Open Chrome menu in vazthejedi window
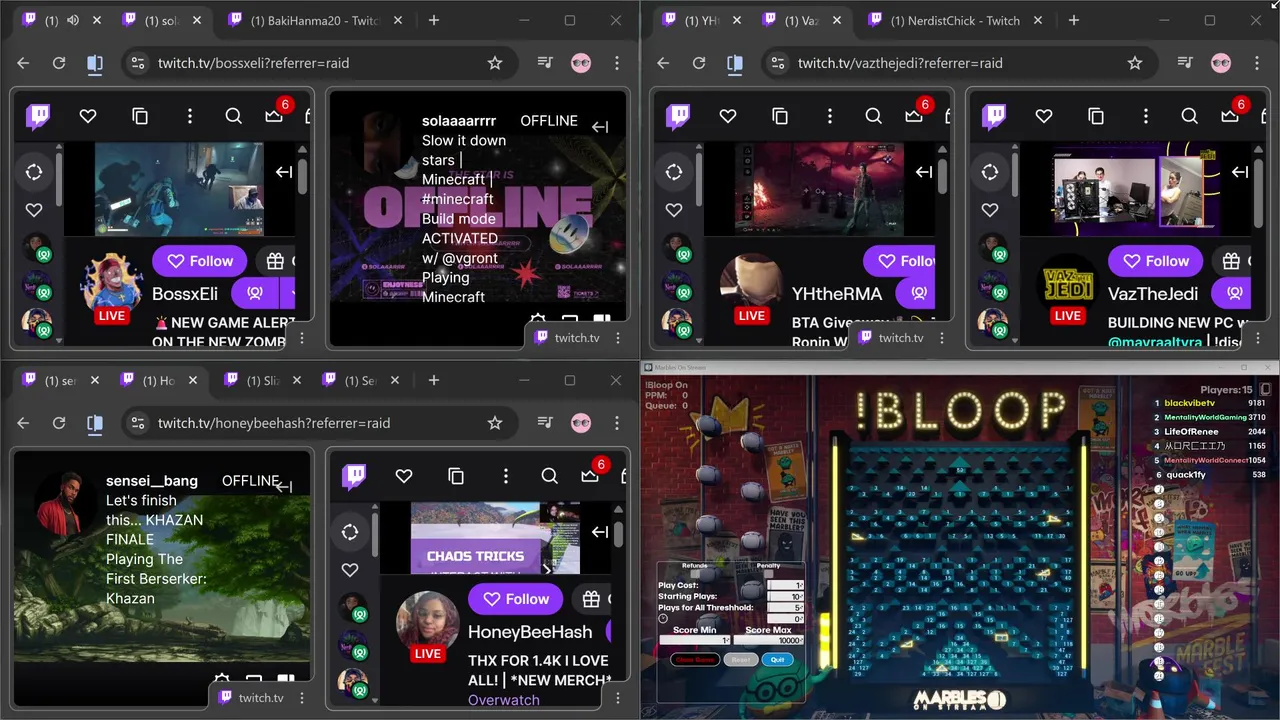 pos(1256,63)
